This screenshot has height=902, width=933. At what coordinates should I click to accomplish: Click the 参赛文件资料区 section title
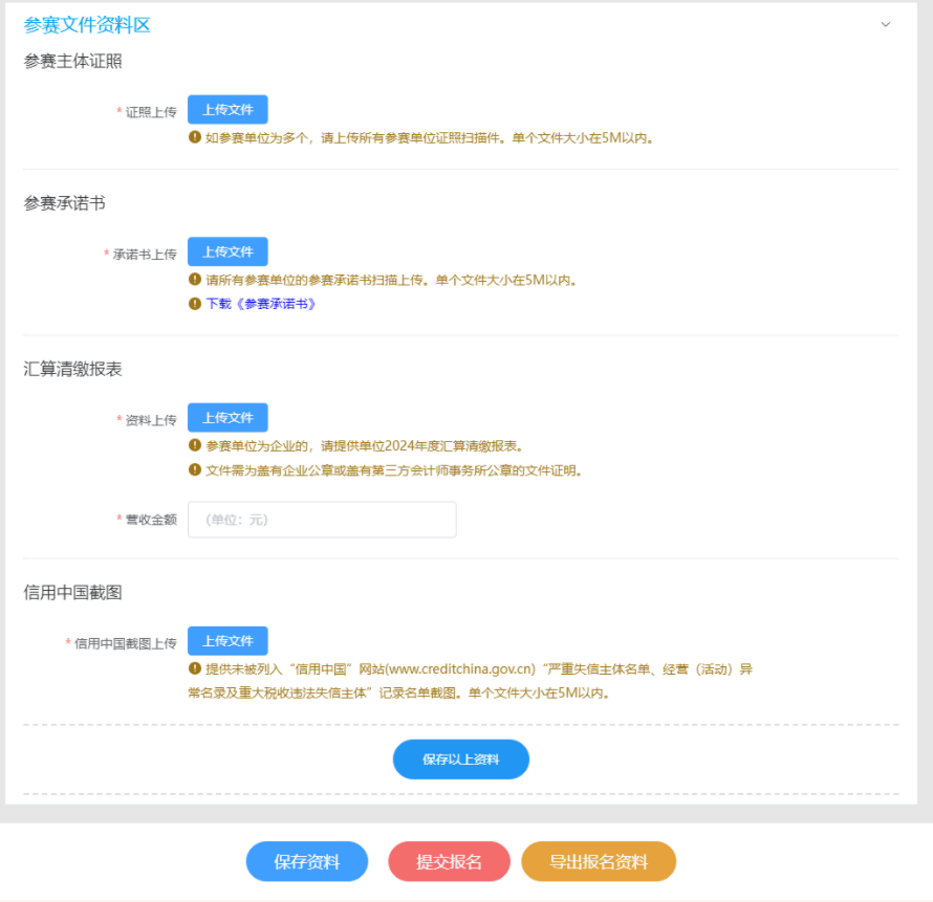[x=87, y=25]
